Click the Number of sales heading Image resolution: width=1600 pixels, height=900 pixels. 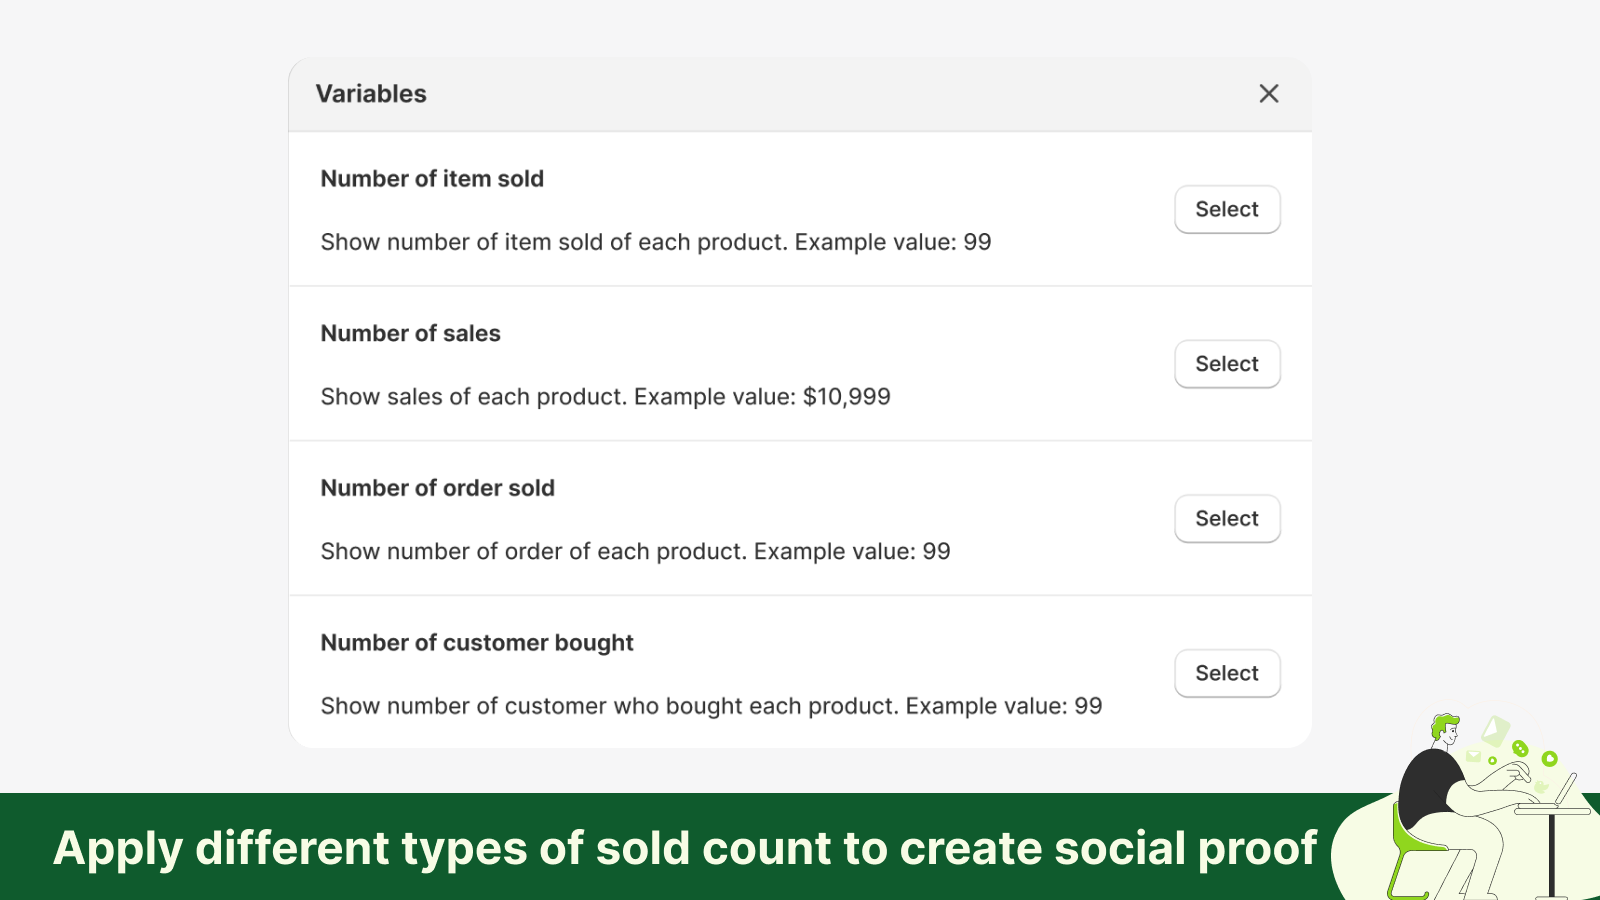tap(410, 333)
